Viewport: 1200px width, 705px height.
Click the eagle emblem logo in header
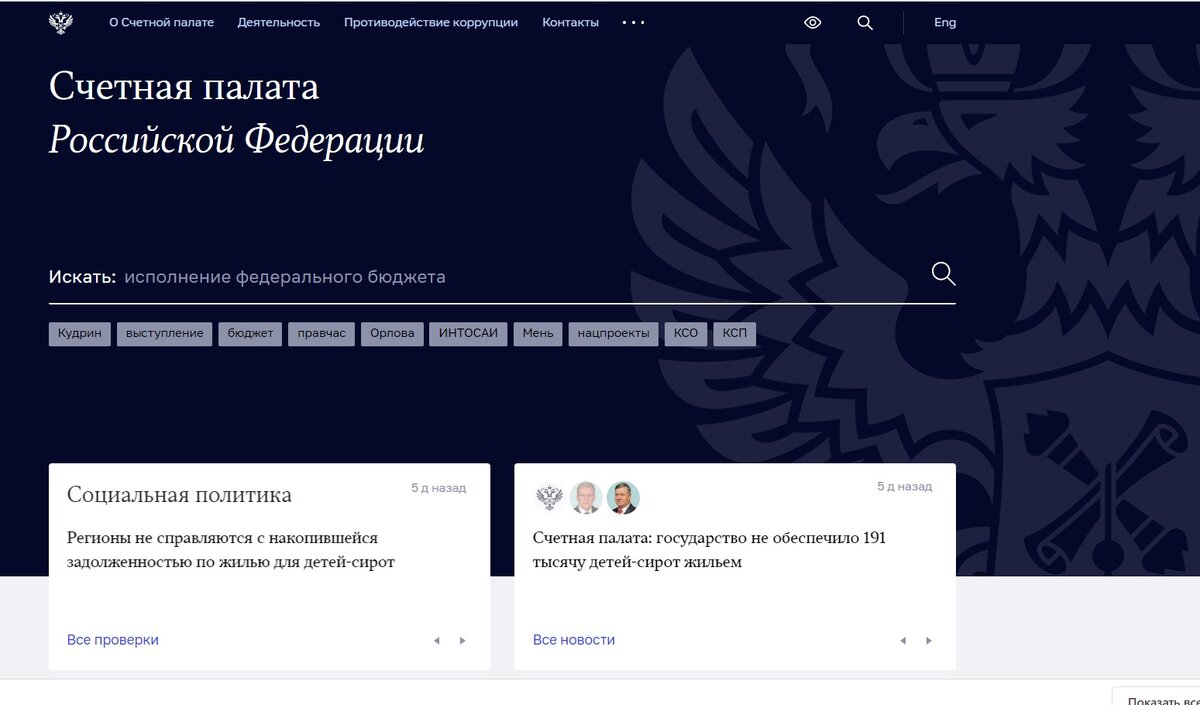(61, 22)
